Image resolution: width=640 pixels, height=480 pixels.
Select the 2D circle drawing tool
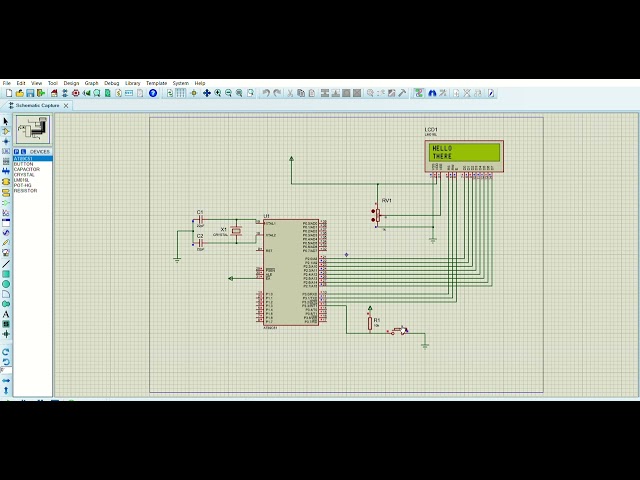click(x=6, y=284)
